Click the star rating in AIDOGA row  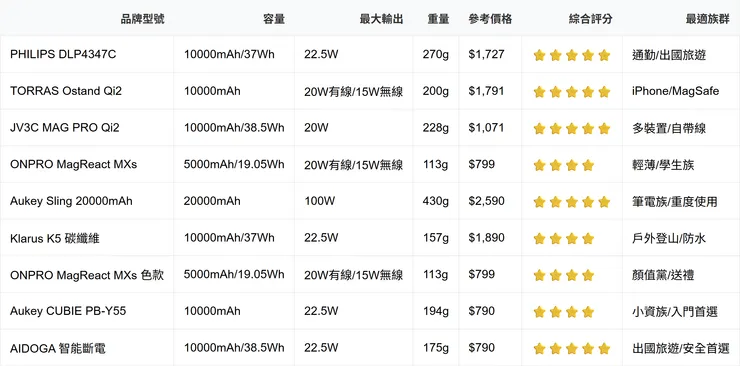coord(572,349)
